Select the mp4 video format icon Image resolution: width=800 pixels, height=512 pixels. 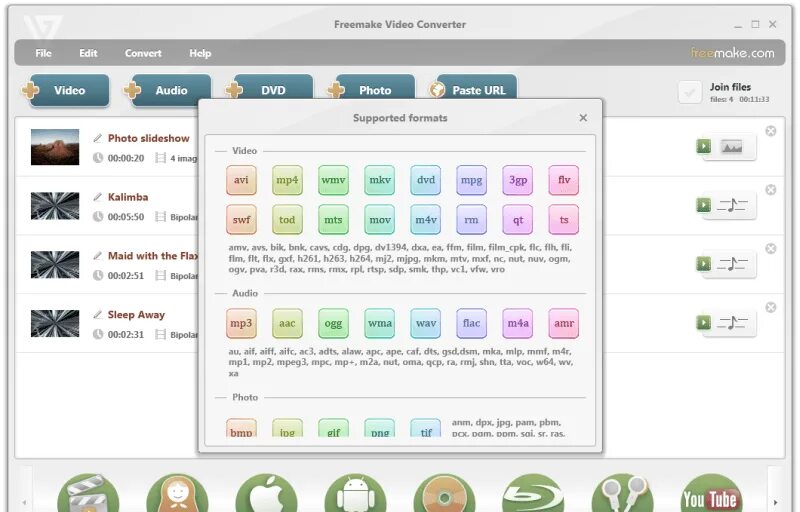[287, 180]
